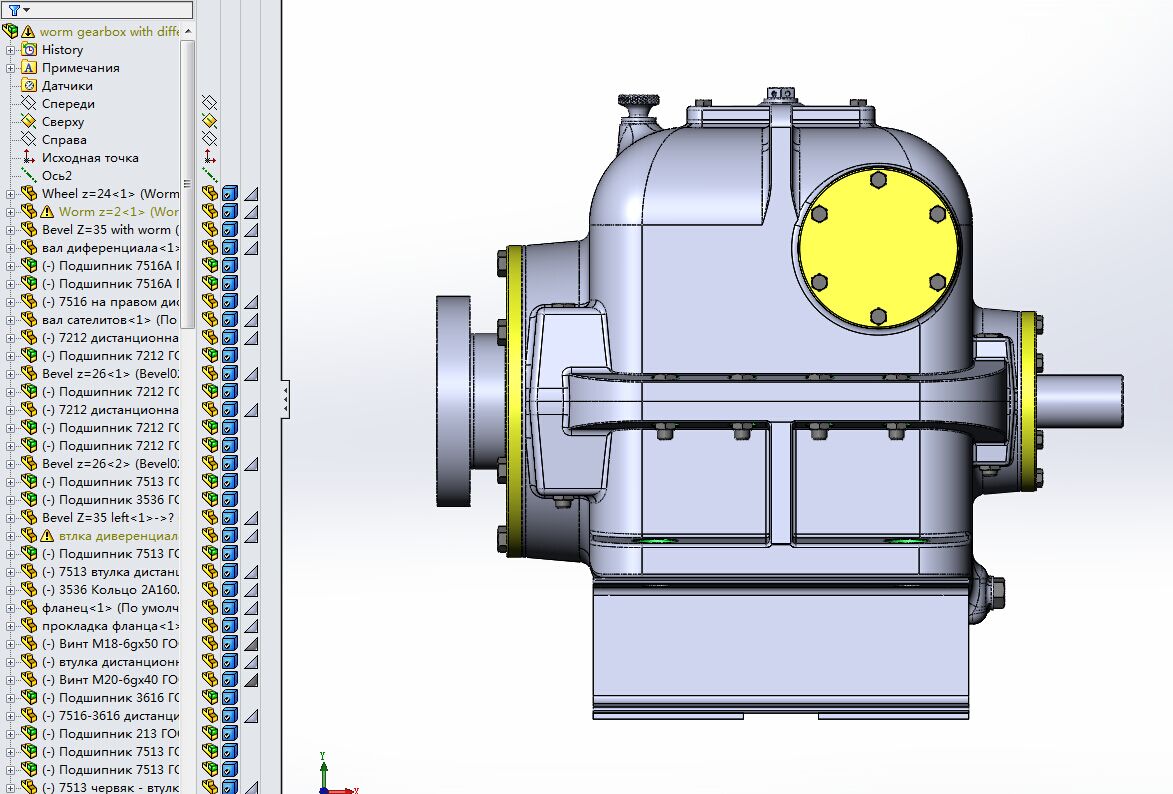Toggle hide/show for Винт M20-6gx40 in display pane
Viewport: 1173px width, 794px height.
[209, 680]
